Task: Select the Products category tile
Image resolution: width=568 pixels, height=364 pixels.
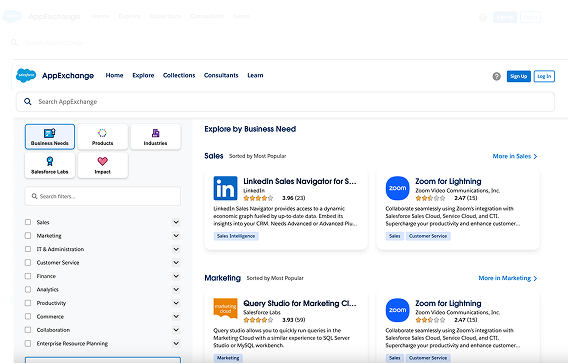Action: pyautogui.click(x=103, y=137)
